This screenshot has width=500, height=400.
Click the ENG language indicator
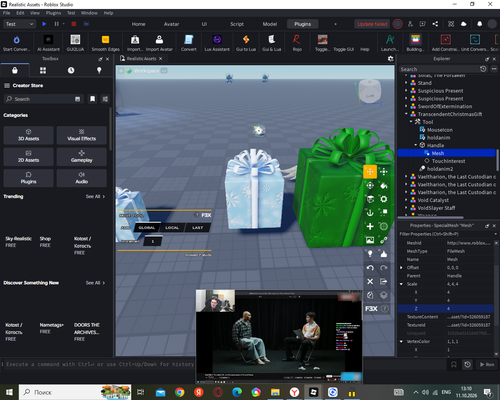tap(446, 392)
